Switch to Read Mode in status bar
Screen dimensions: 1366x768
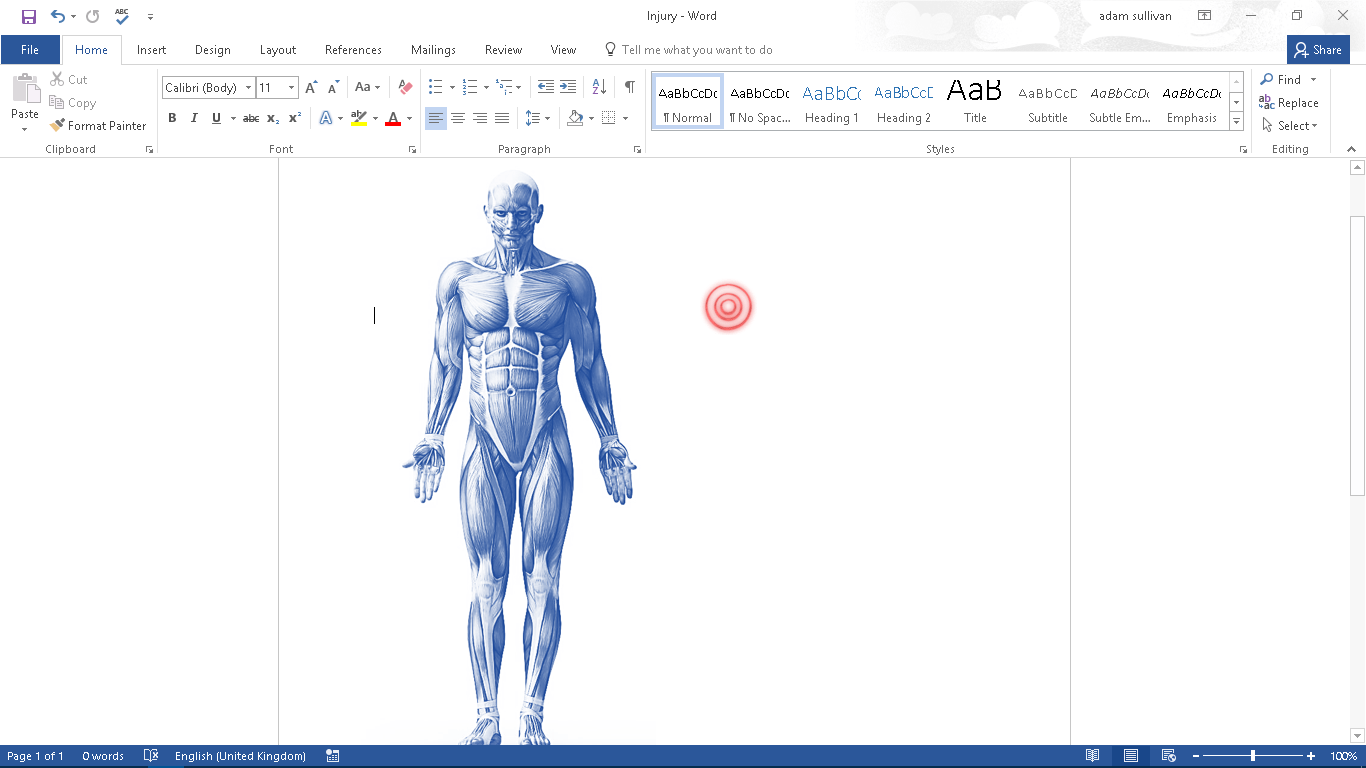[x=1092, y=755]
